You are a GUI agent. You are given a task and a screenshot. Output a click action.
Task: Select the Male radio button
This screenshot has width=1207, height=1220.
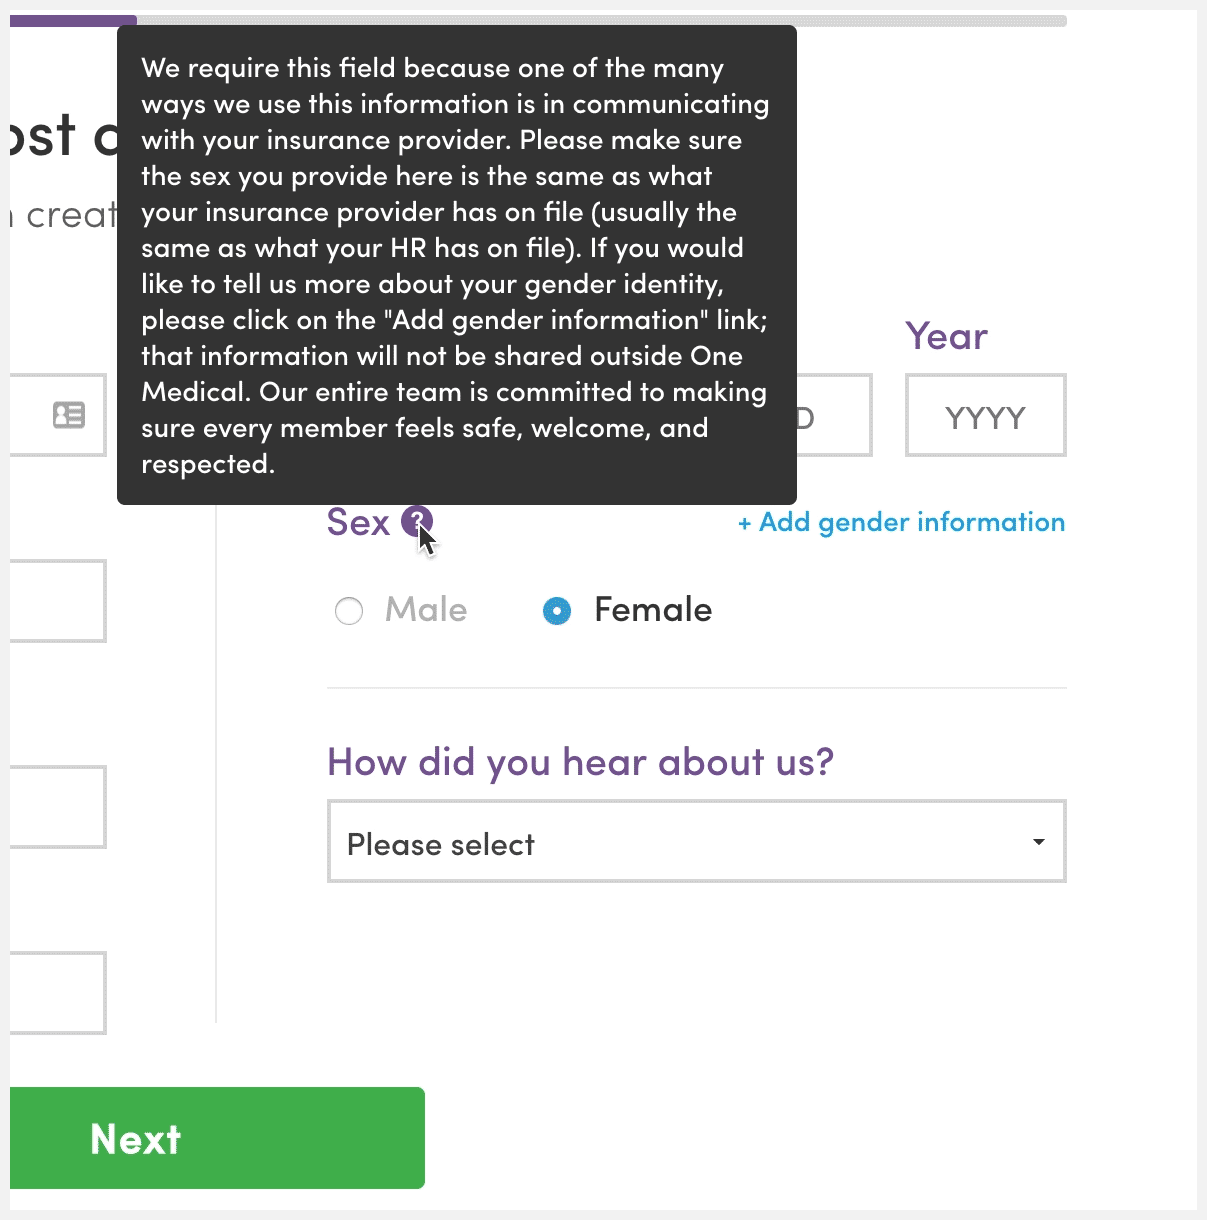coord(349,611)
